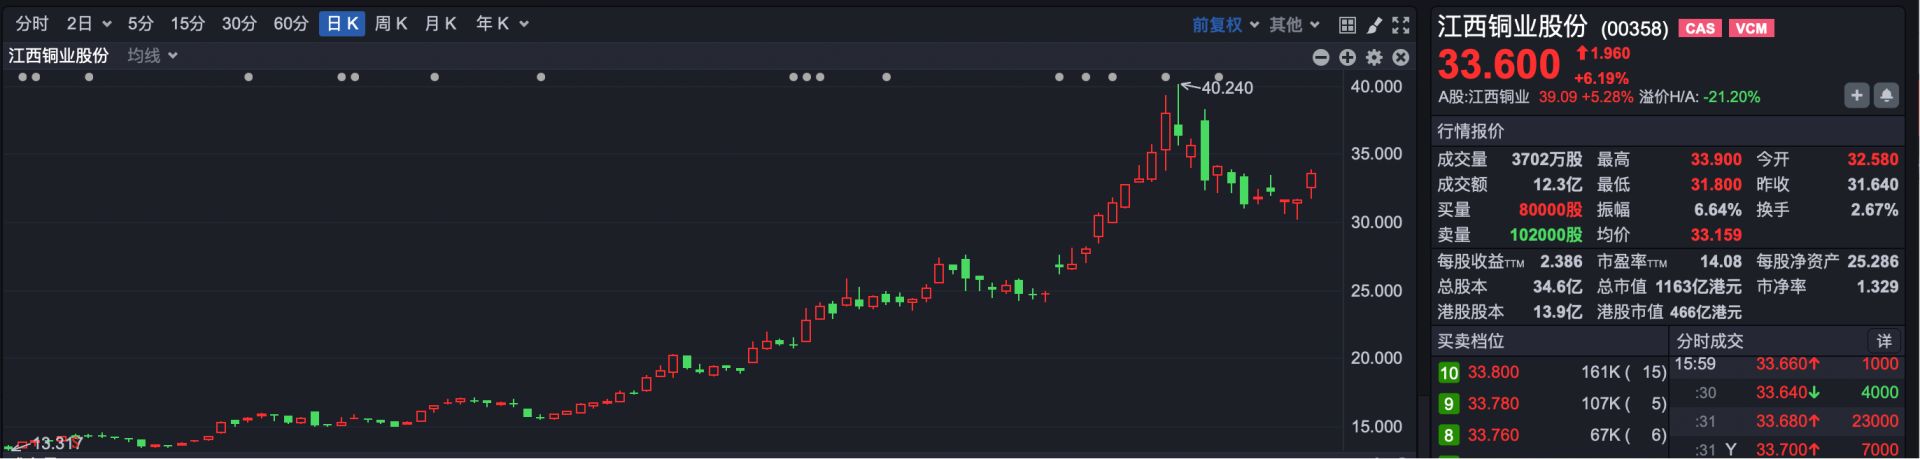Open the chart layout grid icon
The image size is (1920, 459).
pos(1347,25)
